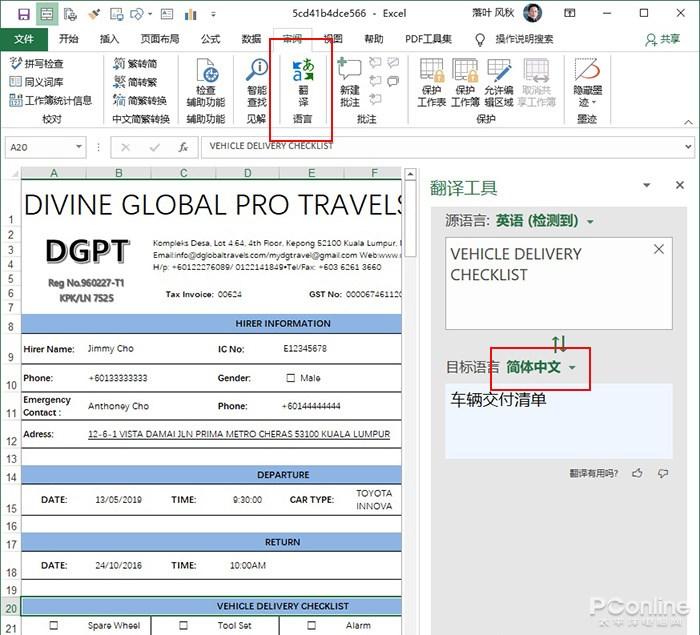Viewport: 700px width, 635px height.
Task: Select column A header
Action: click(54, 173)
